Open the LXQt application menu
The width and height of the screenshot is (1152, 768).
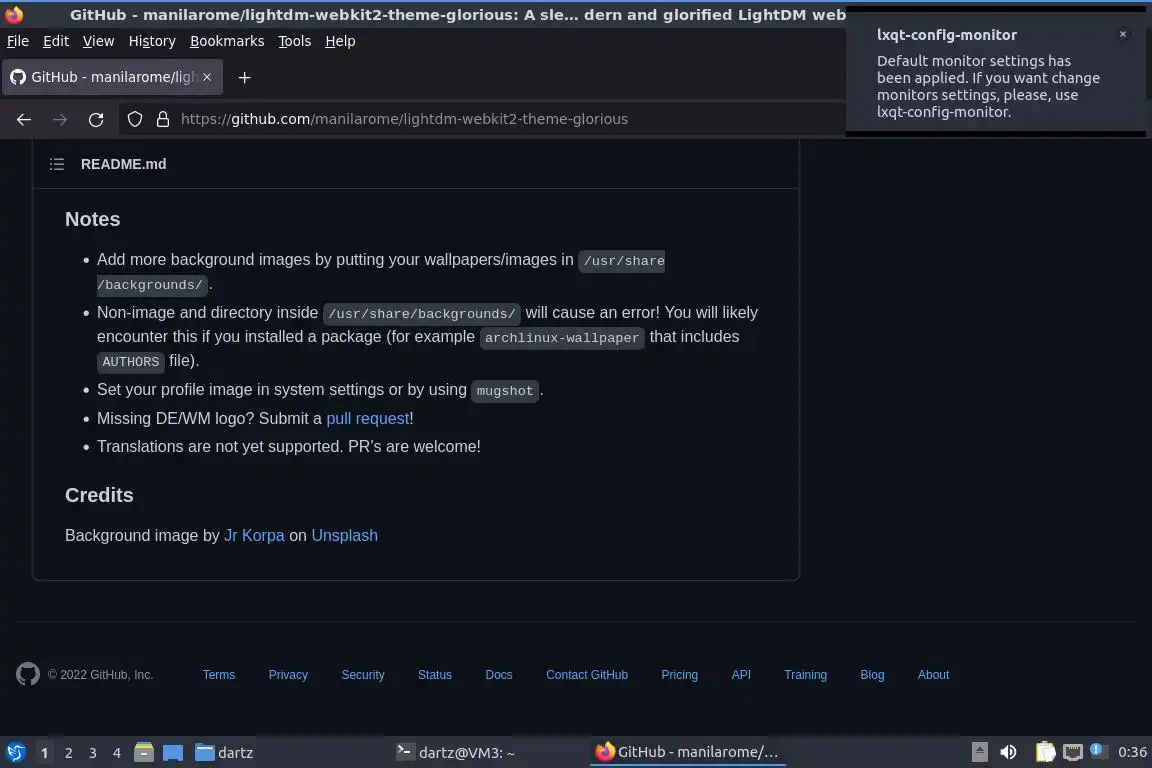coord(15,752)
